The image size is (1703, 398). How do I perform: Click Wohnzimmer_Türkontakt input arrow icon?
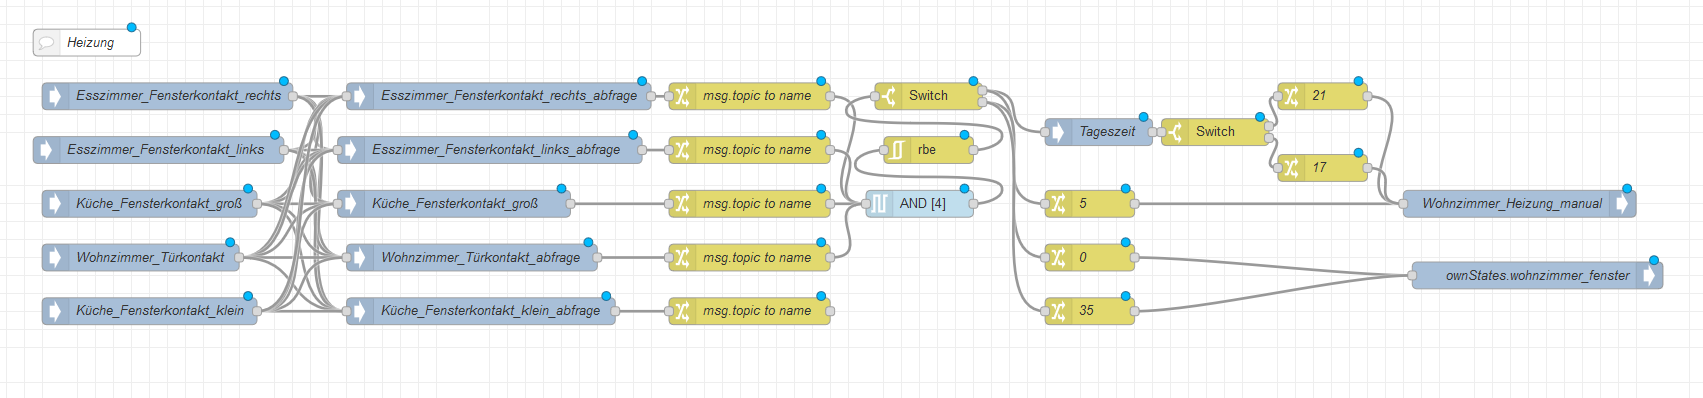(x=54, y=257)
